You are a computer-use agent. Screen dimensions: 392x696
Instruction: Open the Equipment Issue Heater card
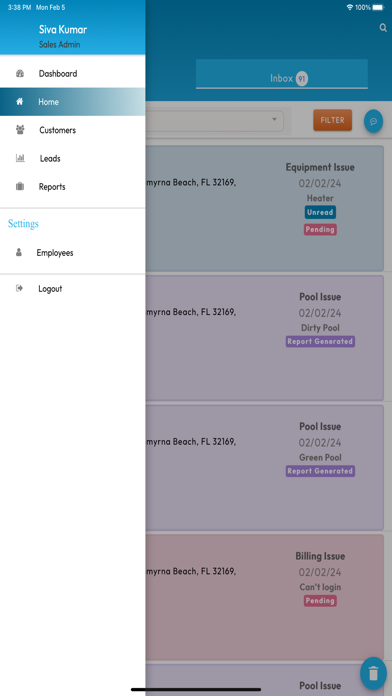265,208
